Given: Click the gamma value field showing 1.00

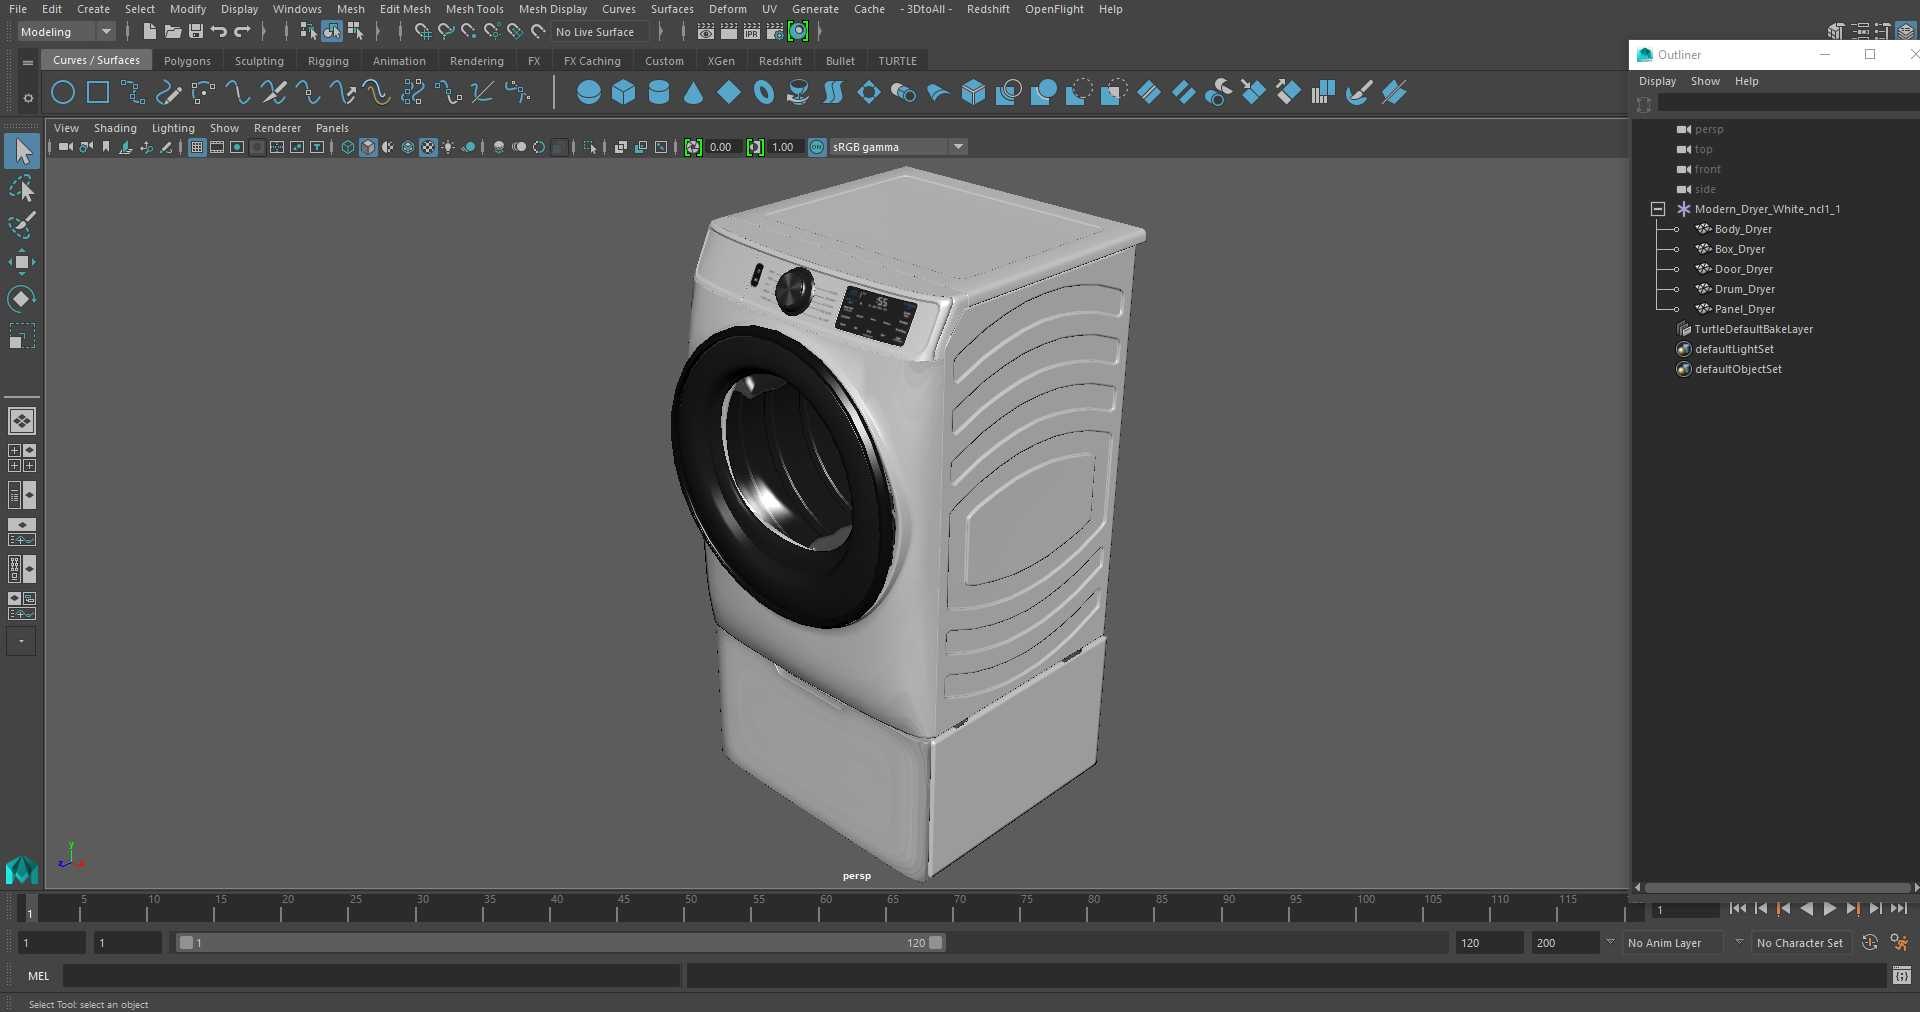Looking at the screenshot, I should tap(783, 147).
